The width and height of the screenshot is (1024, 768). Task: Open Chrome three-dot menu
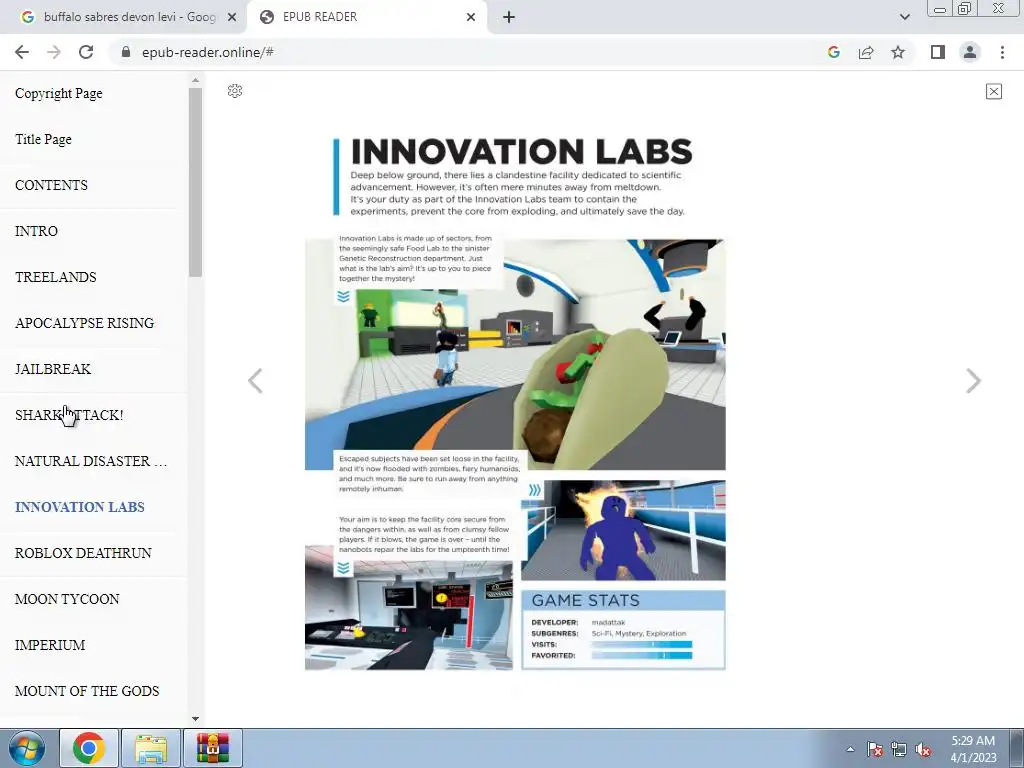pos(1002,52)
